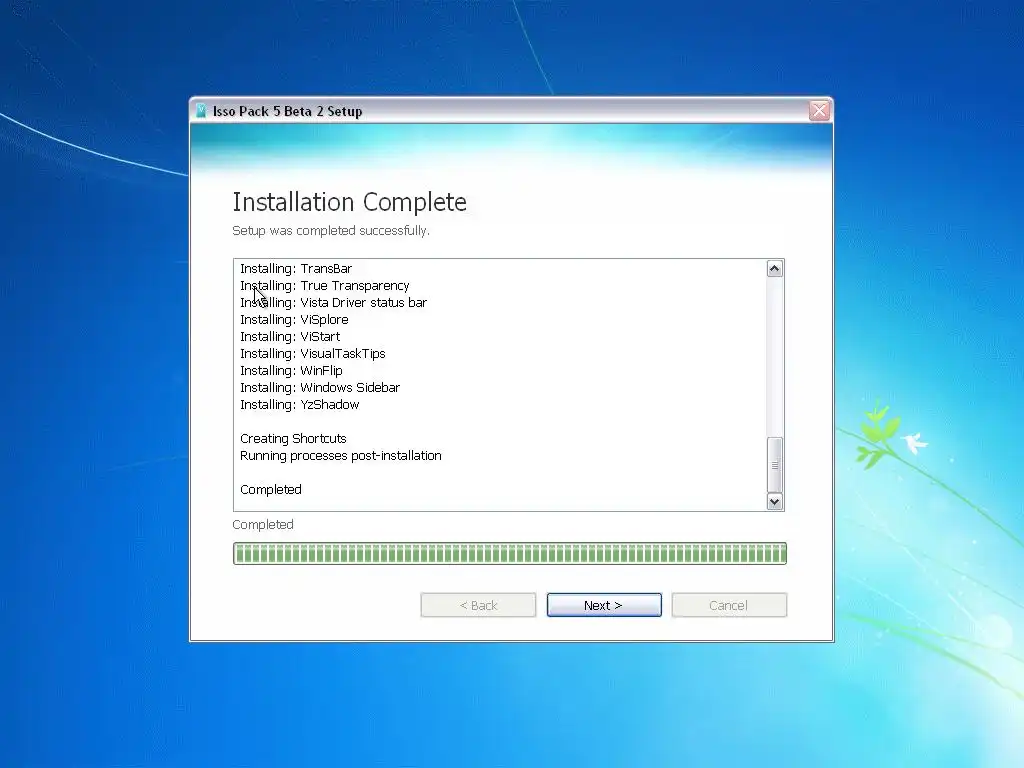This screenshot has height=768, width=1024.
Task: Select 'Installing: Vista Driver status bar' line
Action: pyautogui.click(x=333, y=302)
